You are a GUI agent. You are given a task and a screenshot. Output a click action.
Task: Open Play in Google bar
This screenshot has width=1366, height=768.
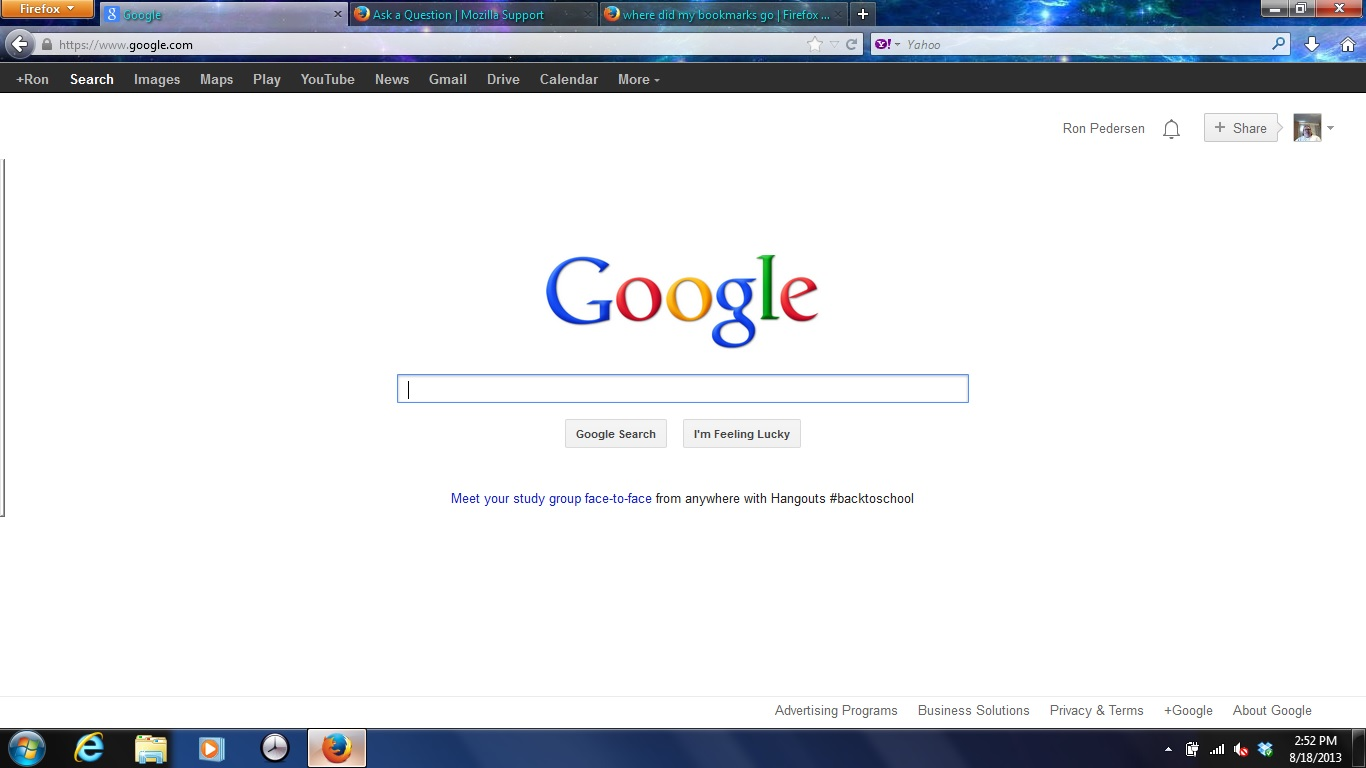tap(267, 79)
